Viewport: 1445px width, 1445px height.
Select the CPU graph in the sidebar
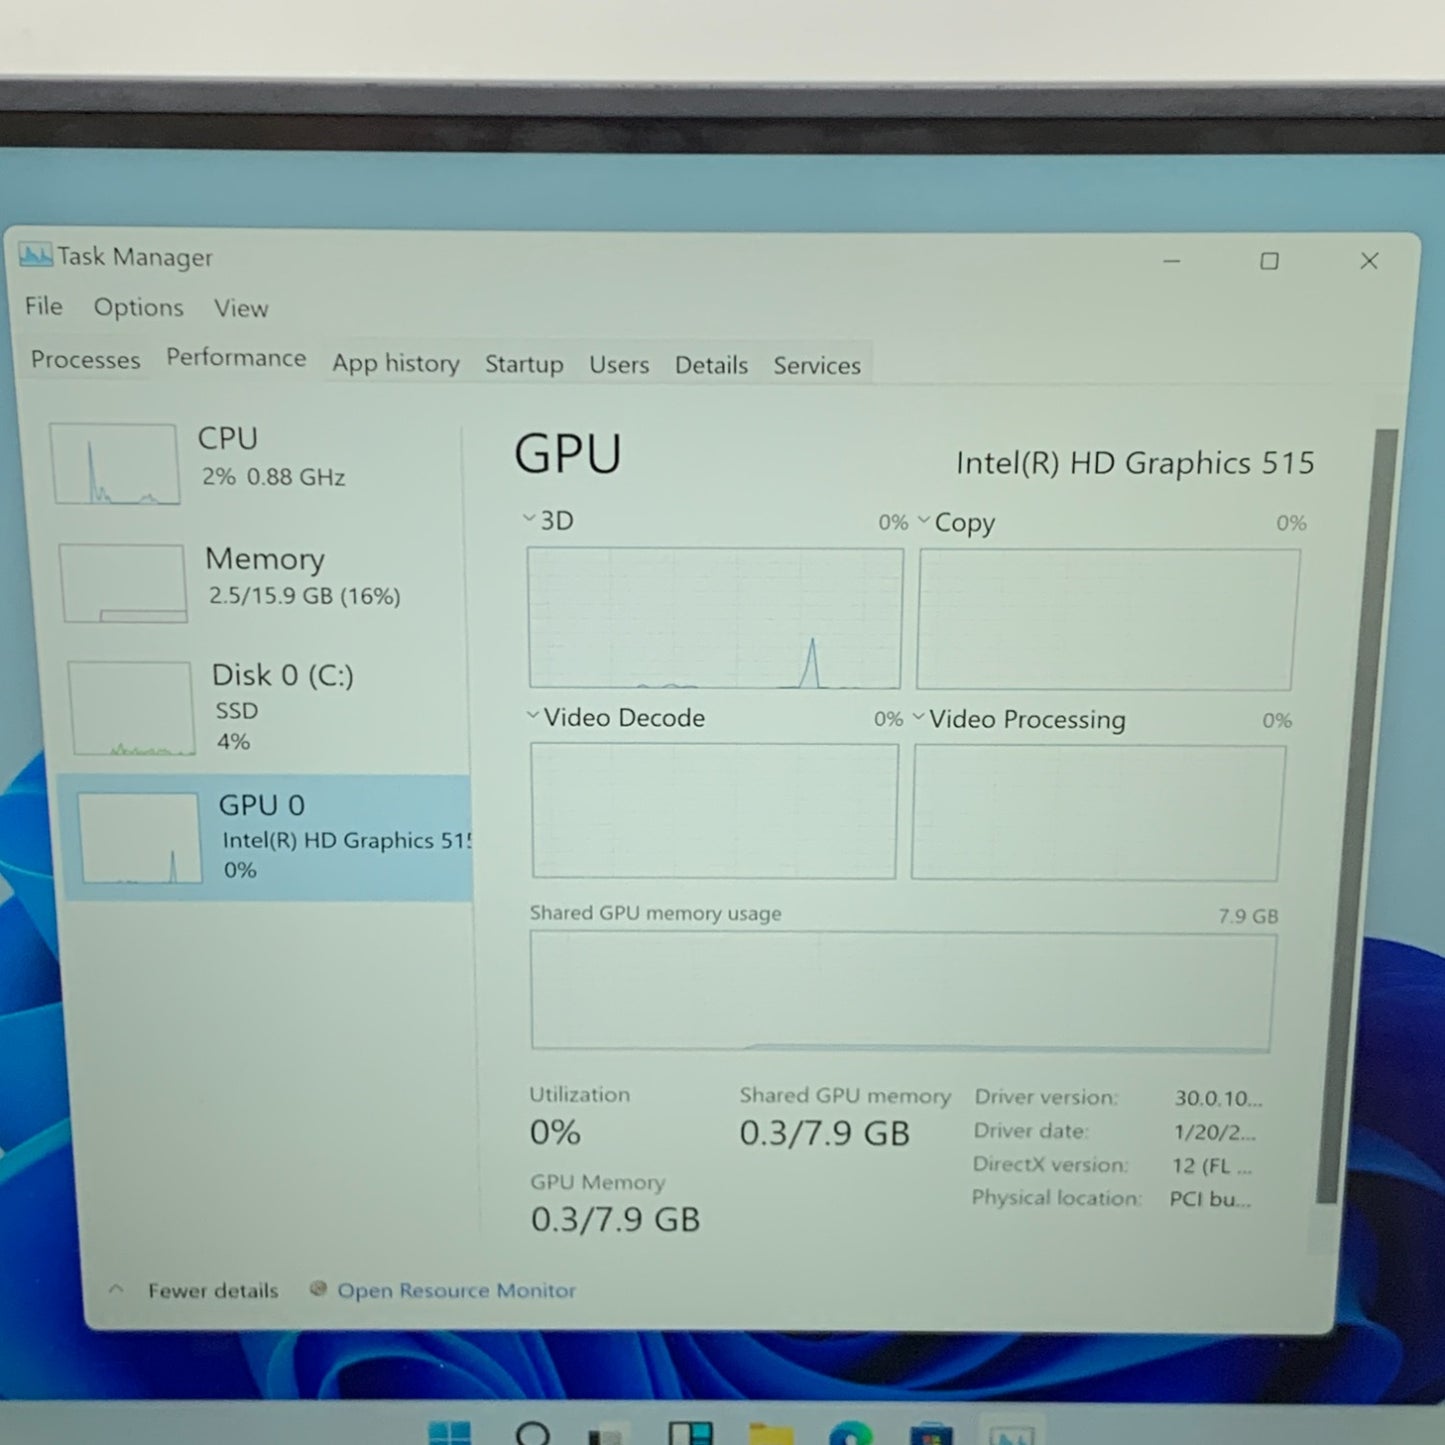[115, 462]
